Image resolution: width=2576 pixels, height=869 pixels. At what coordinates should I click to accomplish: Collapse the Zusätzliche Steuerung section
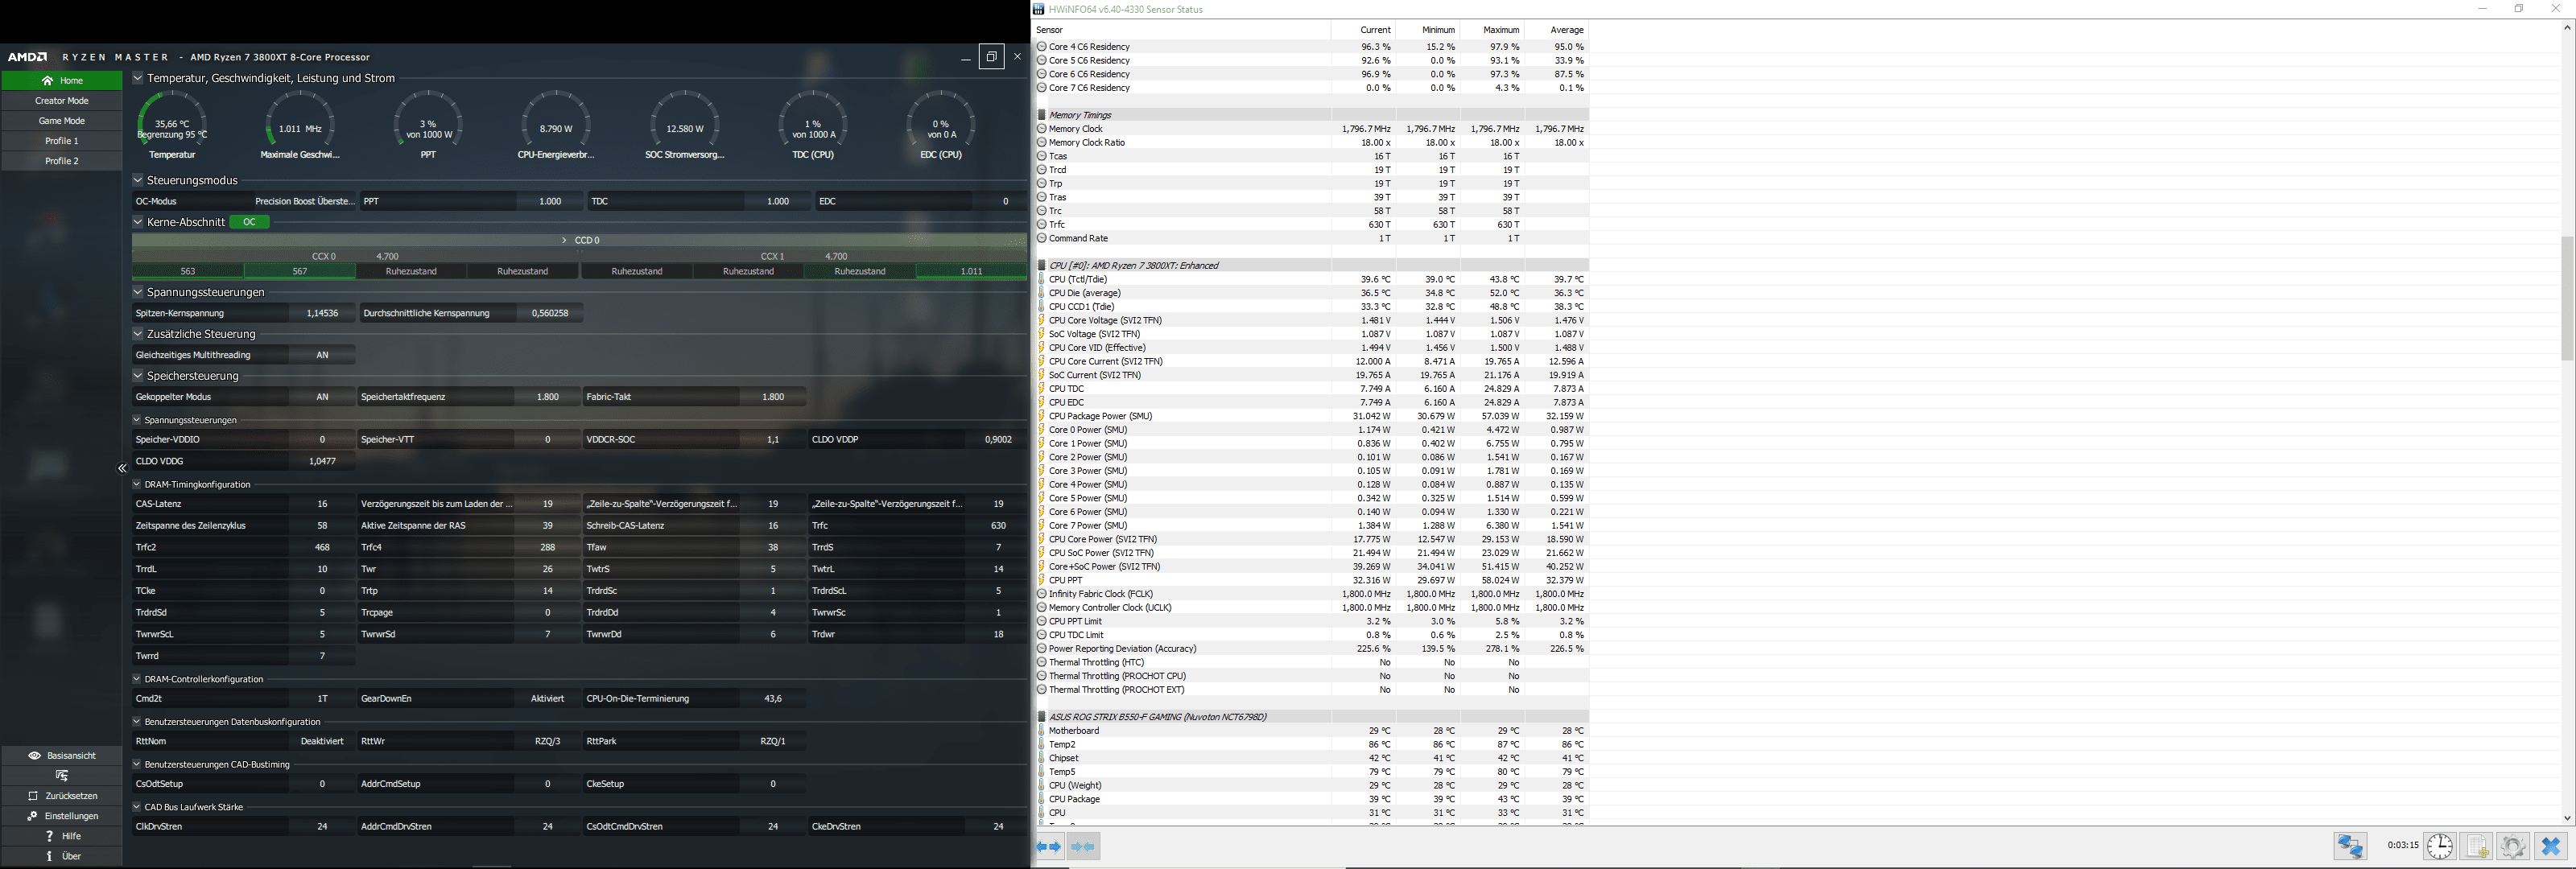(138, 334)
